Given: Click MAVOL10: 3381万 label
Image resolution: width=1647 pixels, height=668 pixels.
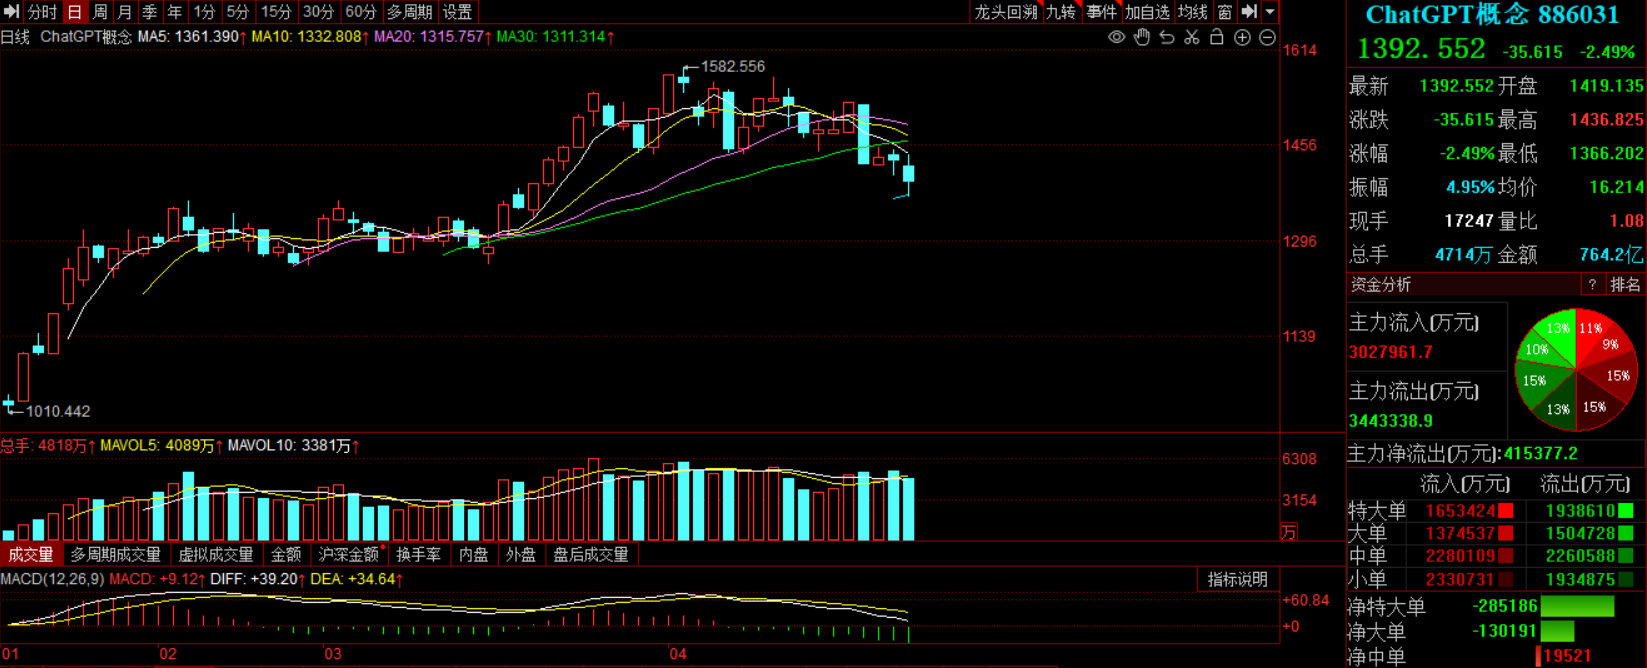Looking at the screenshot, I should tap(294, 446).
